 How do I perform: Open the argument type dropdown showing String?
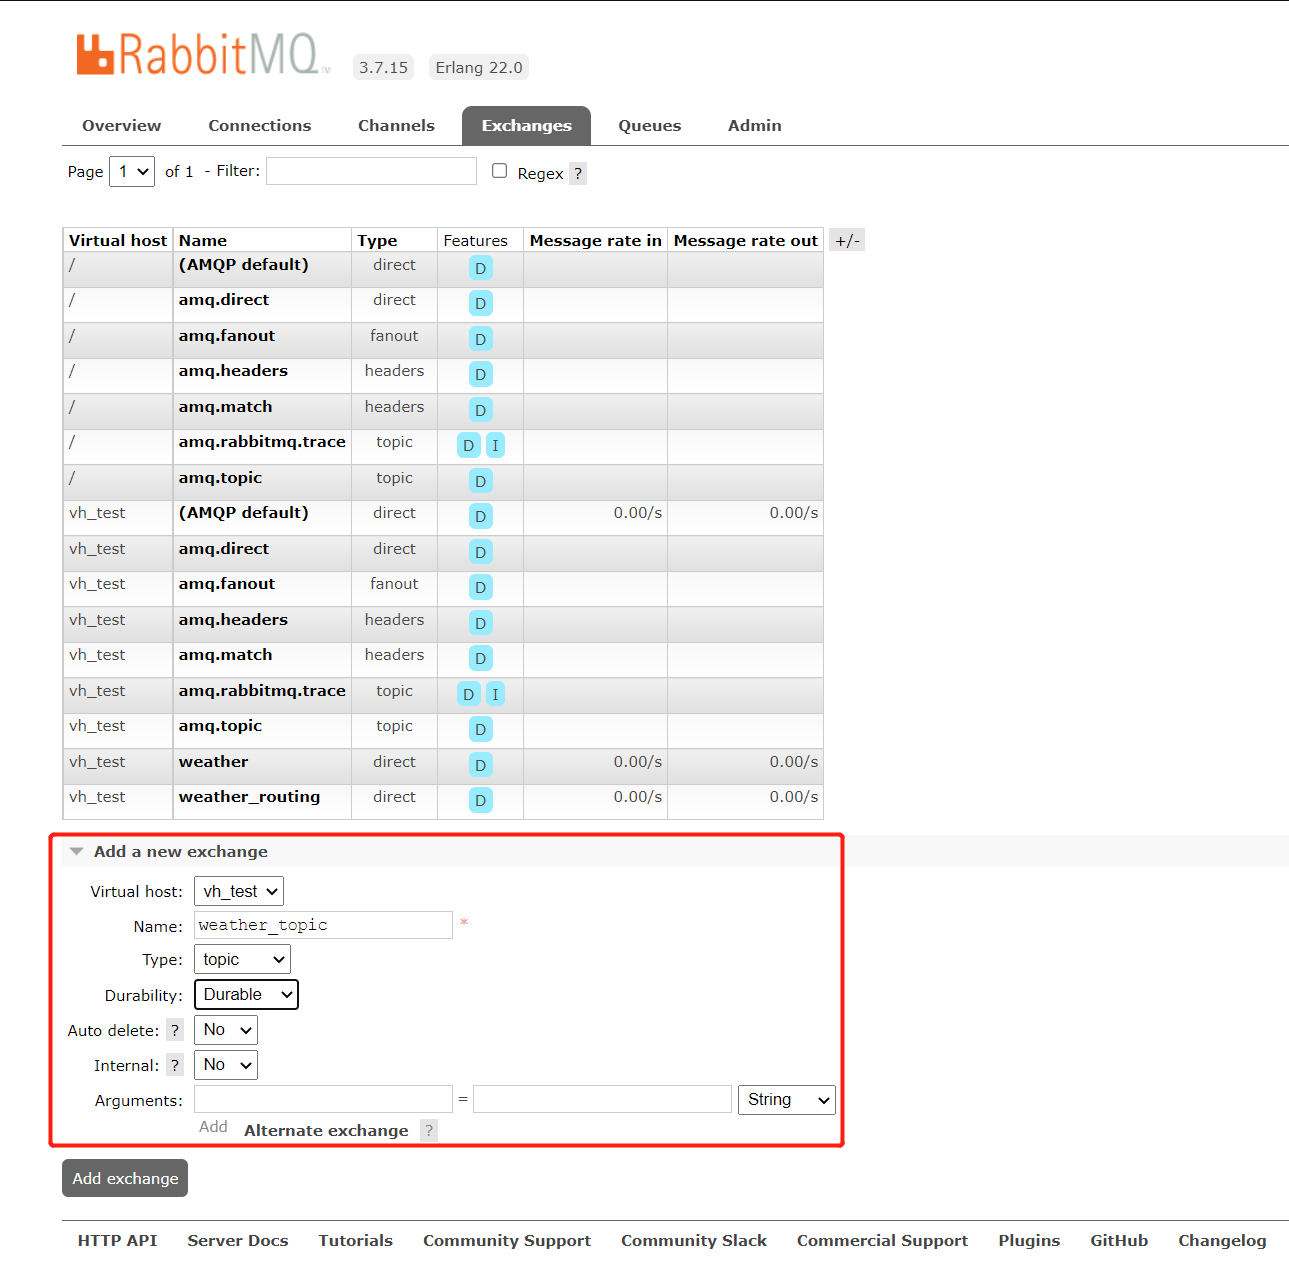(786, 1099)
